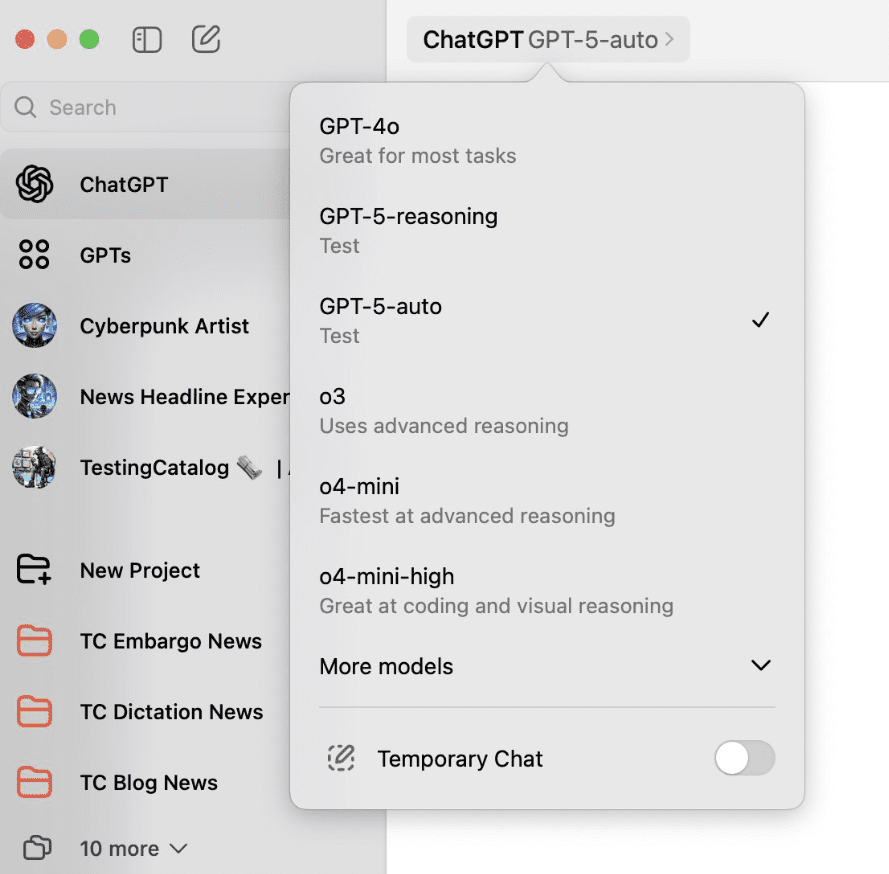Screen dimensions: 889x874
Task: Choose GPT-5-reasoning model
Action: 547,231
